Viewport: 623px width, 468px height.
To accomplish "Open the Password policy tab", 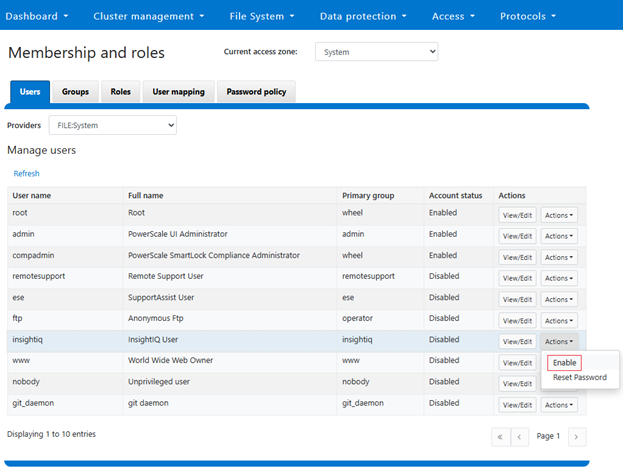I will pos(255,92).
